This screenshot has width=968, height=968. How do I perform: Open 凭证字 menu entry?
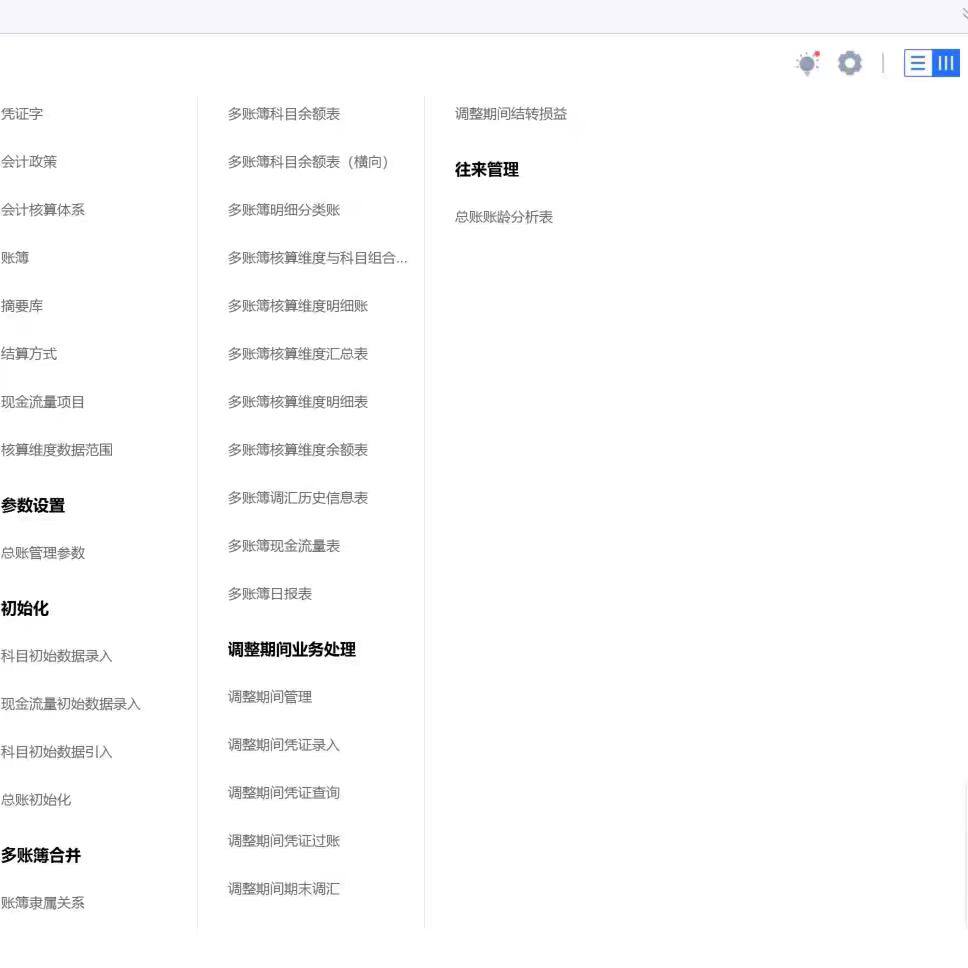tap(22, 114)
